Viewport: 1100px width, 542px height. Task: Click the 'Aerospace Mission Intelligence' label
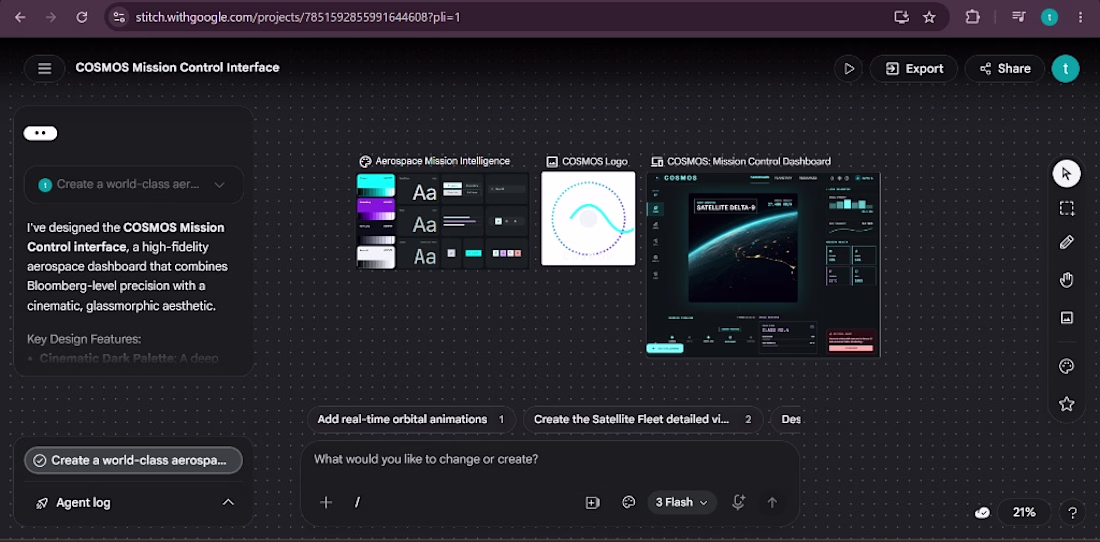(443, 161)
